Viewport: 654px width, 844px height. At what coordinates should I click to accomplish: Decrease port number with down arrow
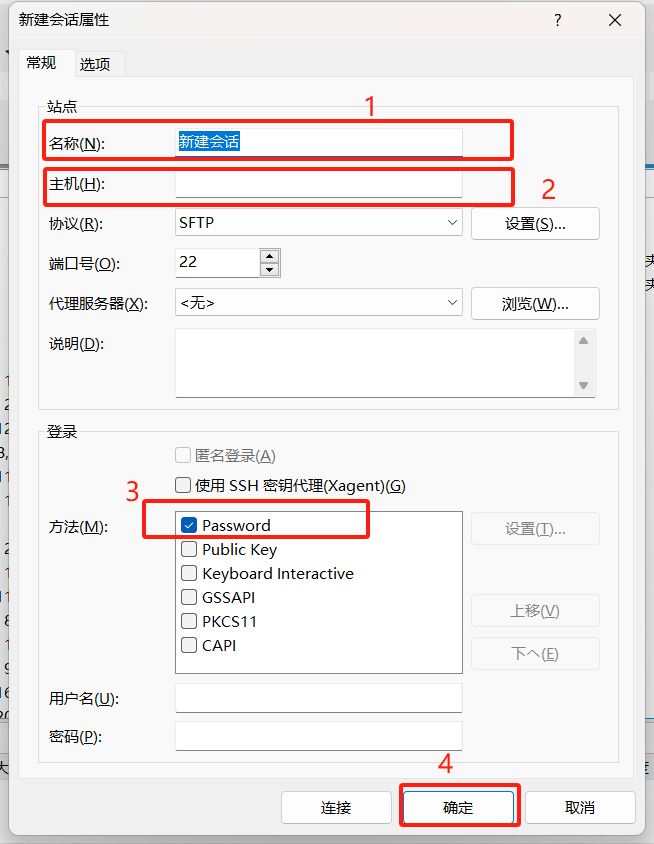[270, 270]
